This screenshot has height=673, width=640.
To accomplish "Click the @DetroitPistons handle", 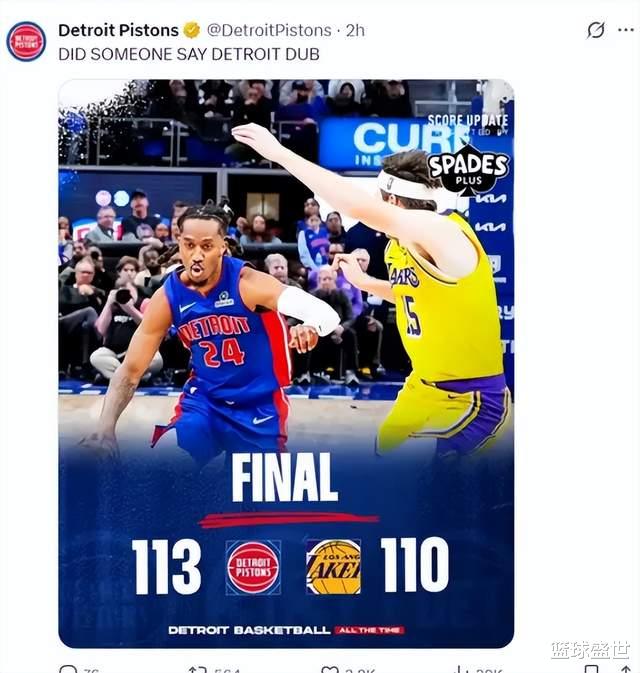I will 269,30.
